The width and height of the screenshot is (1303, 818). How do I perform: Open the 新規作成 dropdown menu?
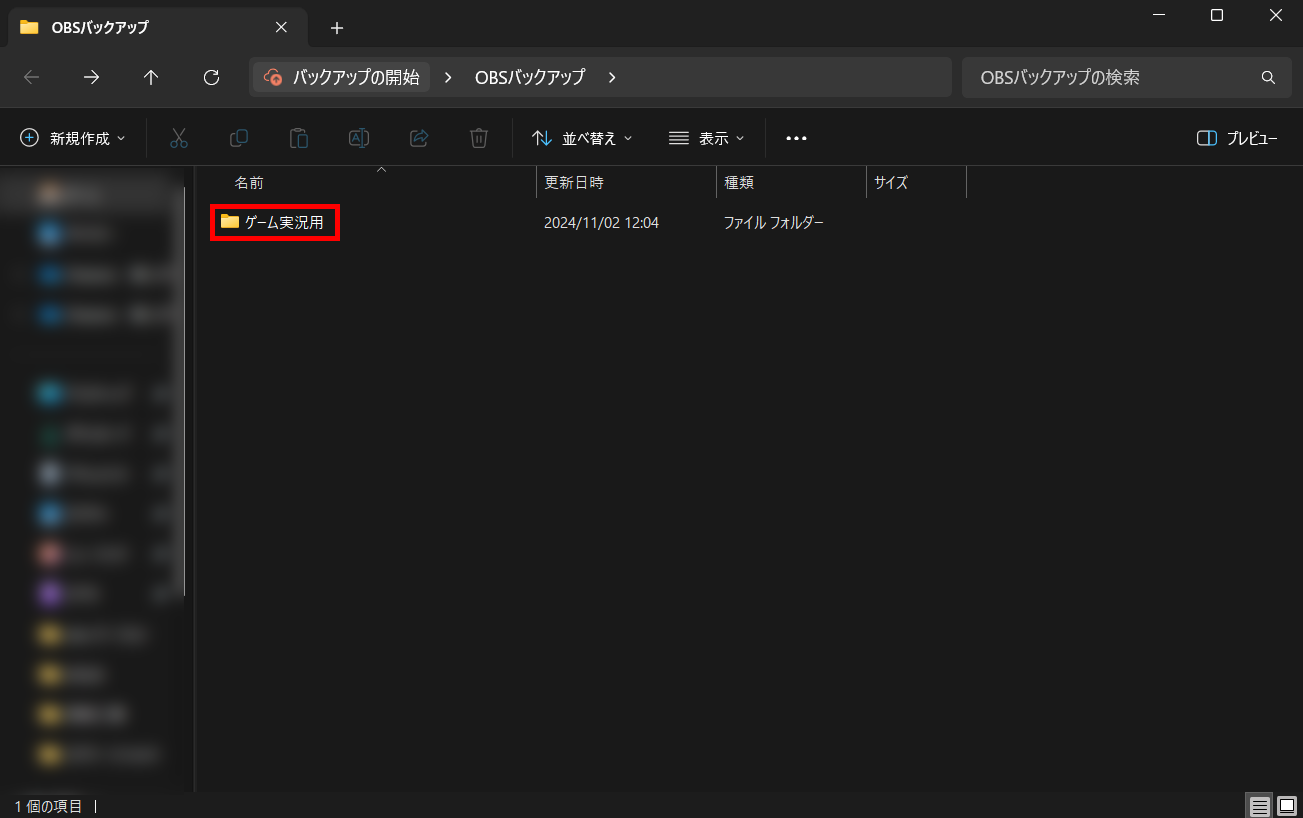[73, 138]
